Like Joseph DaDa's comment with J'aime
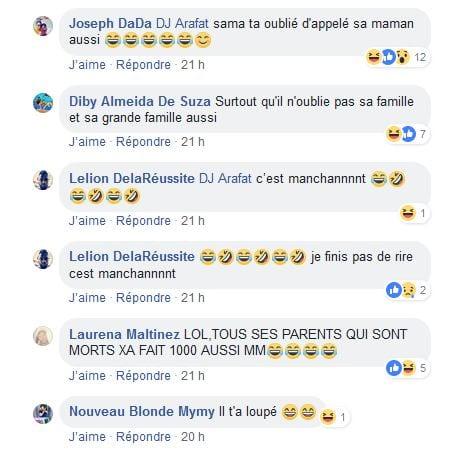Viewport: 469px width, 463px height. pos(87,65)
